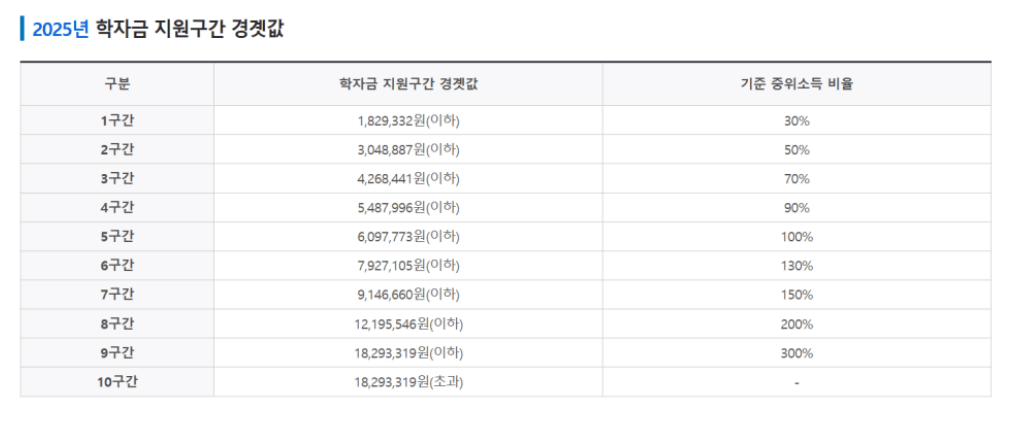The width and height of the screenshot is (1025, 428).
Task: Click the value '4,268,441원(이하)'
Action: [409, 178]
